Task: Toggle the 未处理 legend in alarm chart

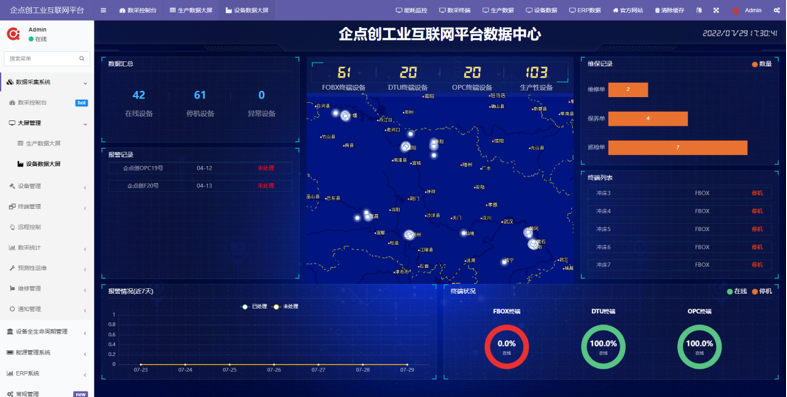Action: click(x=286, y=306)
